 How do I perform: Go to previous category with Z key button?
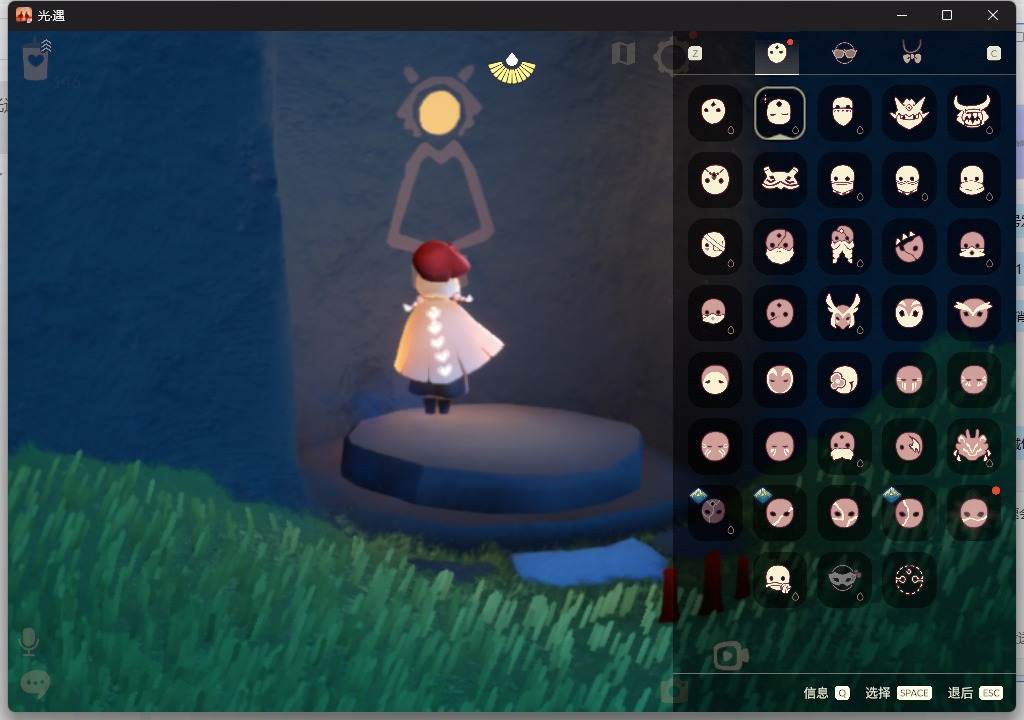(695, 53)
